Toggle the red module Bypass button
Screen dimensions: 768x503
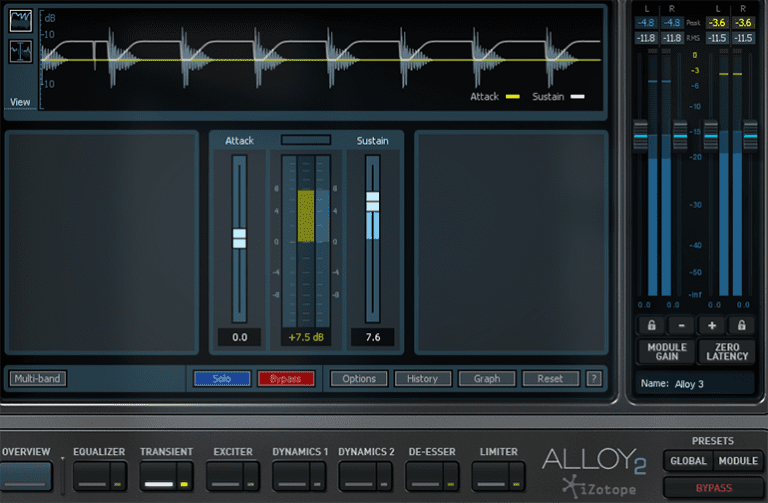(x=286, y=379)
